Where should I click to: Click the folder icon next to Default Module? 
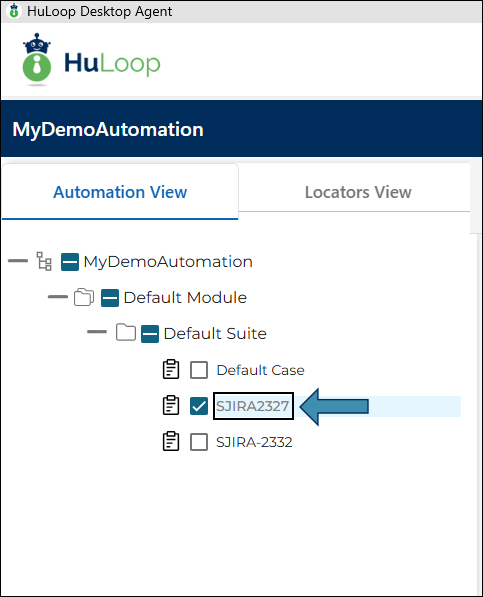pos(84,297)
